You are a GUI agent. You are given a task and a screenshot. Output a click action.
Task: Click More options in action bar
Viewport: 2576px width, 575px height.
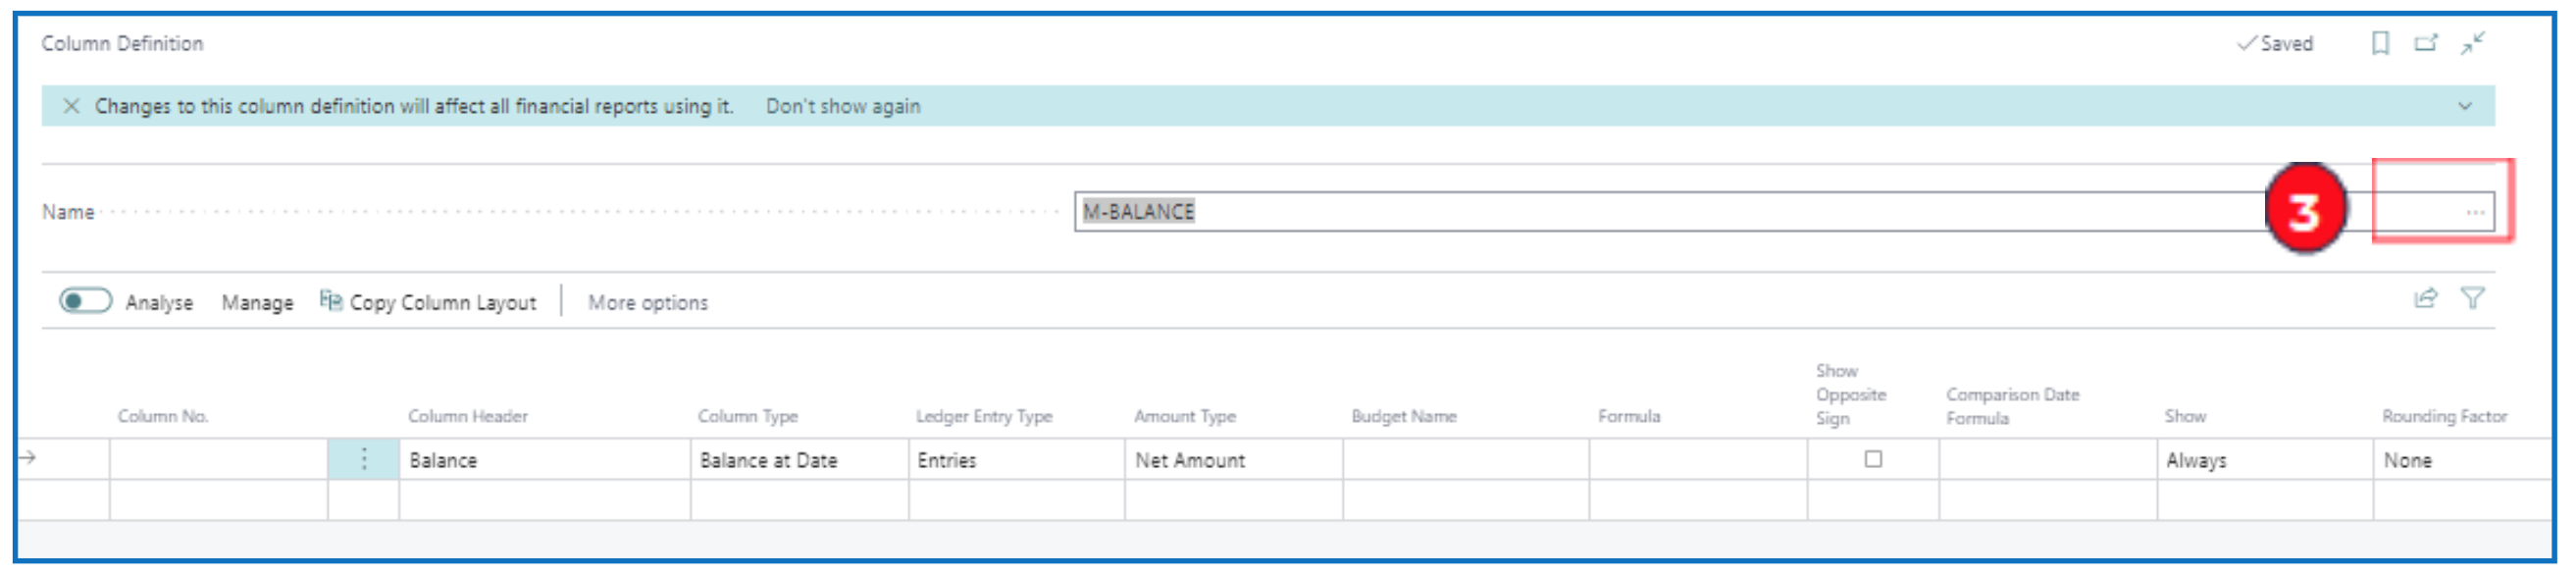click(647, 302)
